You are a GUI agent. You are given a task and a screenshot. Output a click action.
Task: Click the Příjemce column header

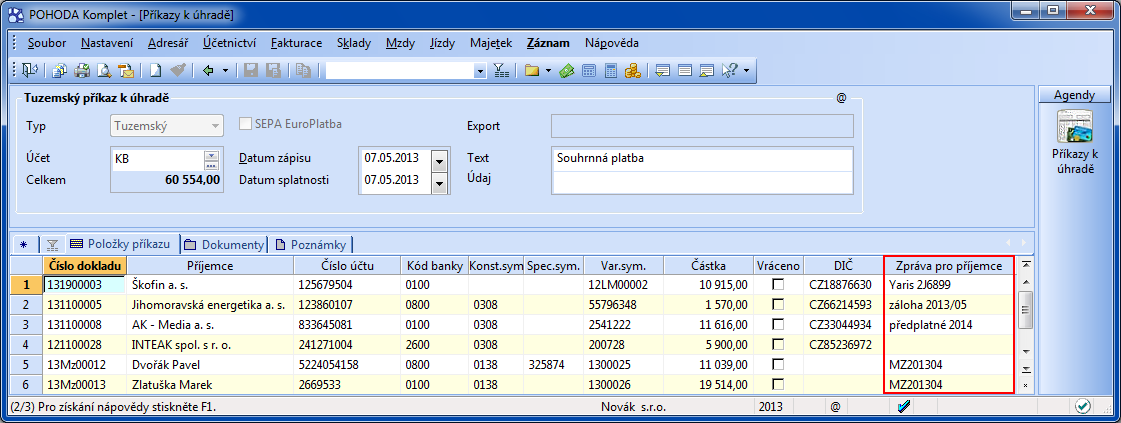pyautogui.click(x=210, y=266)
